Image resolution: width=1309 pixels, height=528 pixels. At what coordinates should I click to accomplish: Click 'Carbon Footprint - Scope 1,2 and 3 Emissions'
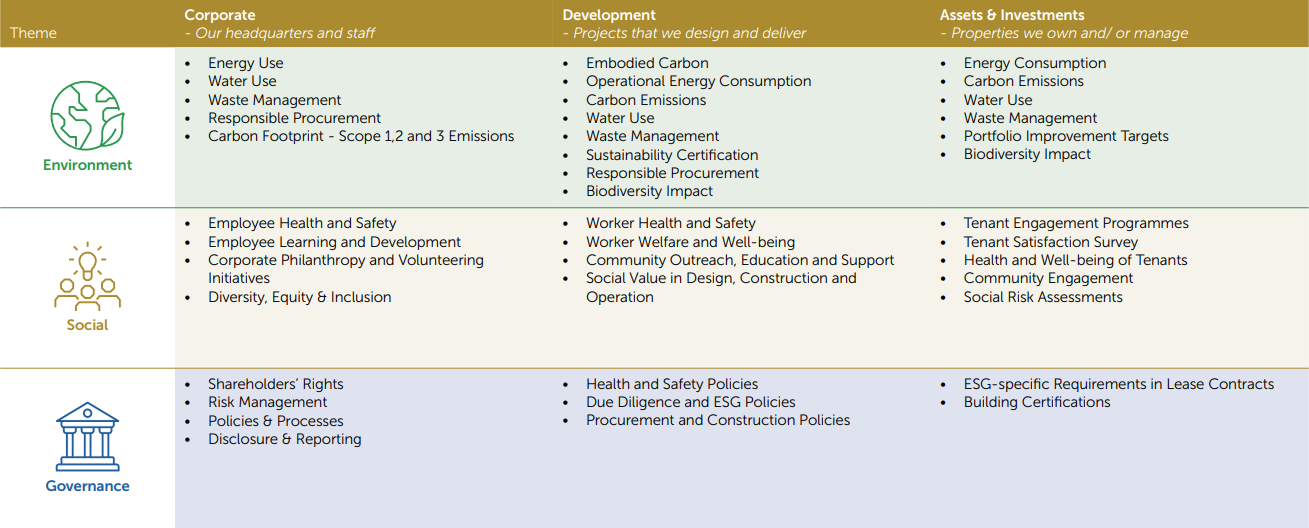point(361,136)
